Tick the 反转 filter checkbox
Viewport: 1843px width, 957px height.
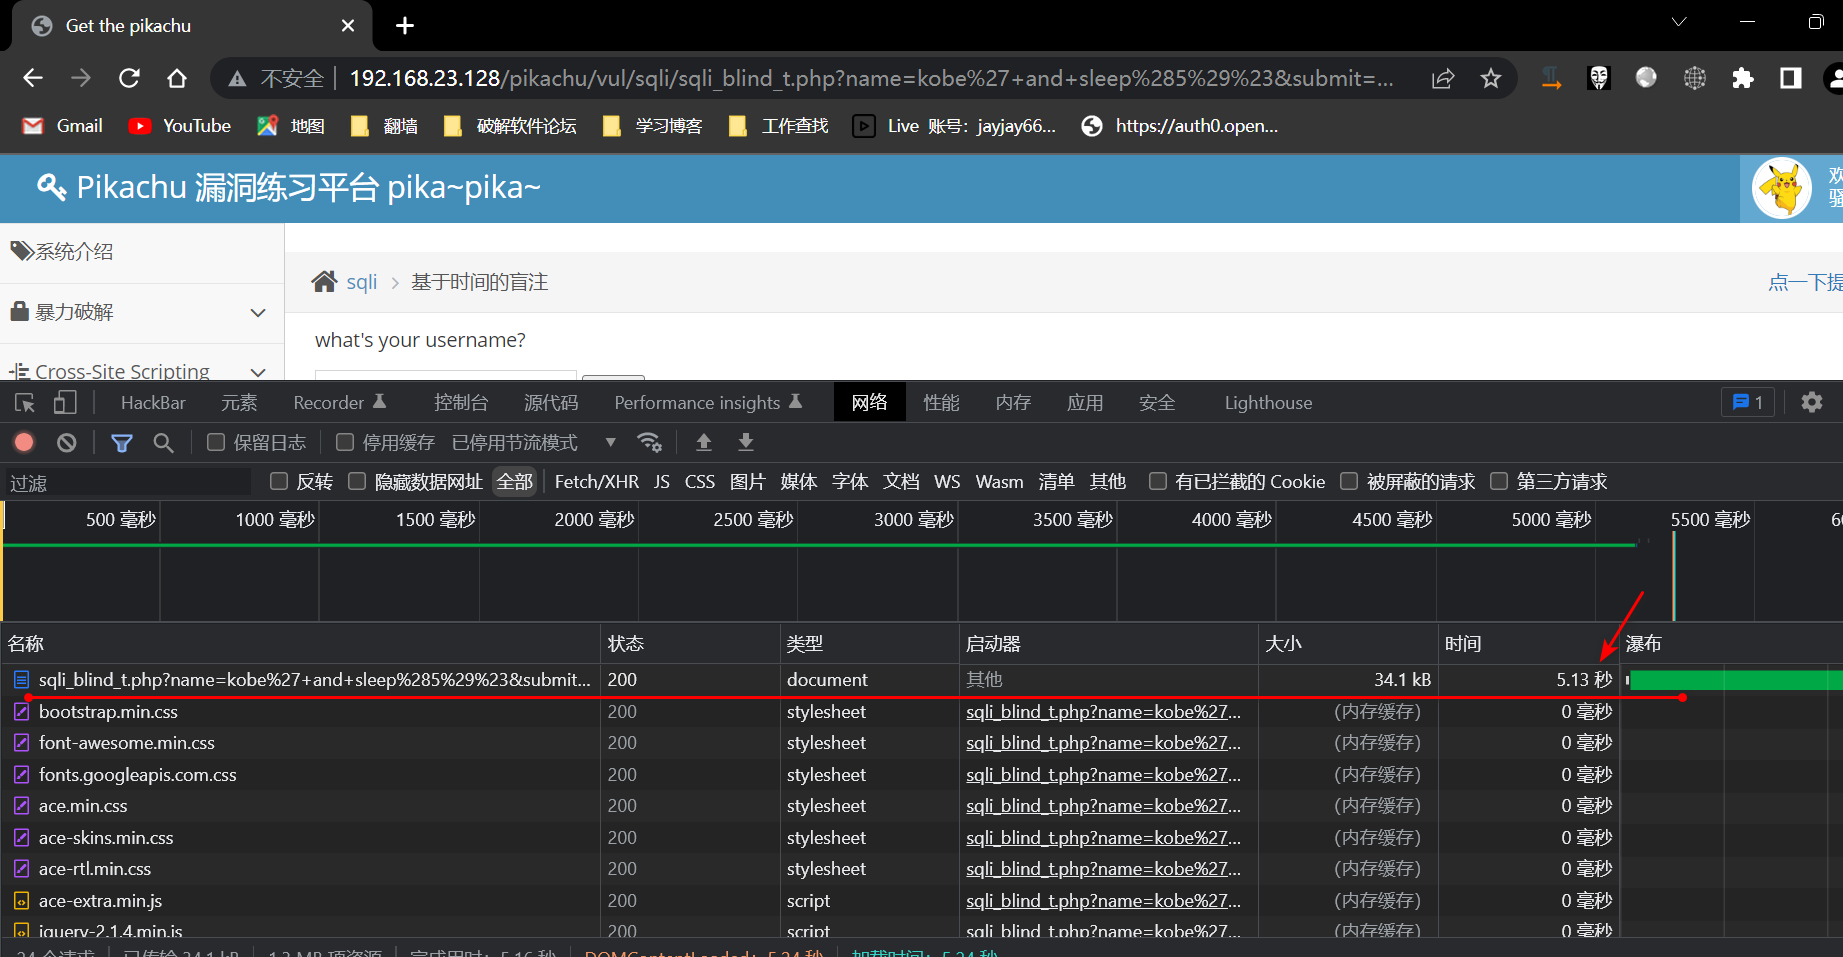(279, 482)
